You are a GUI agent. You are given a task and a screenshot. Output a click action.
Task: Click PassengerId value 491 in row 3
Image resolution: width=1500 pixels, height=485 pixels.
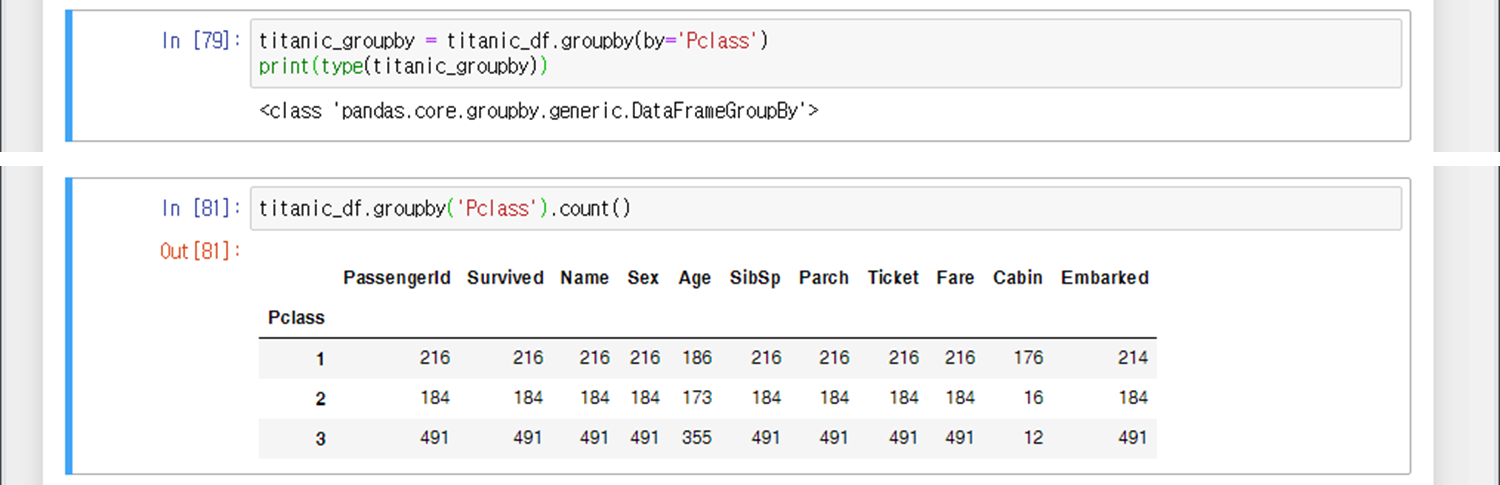point(435,438)
